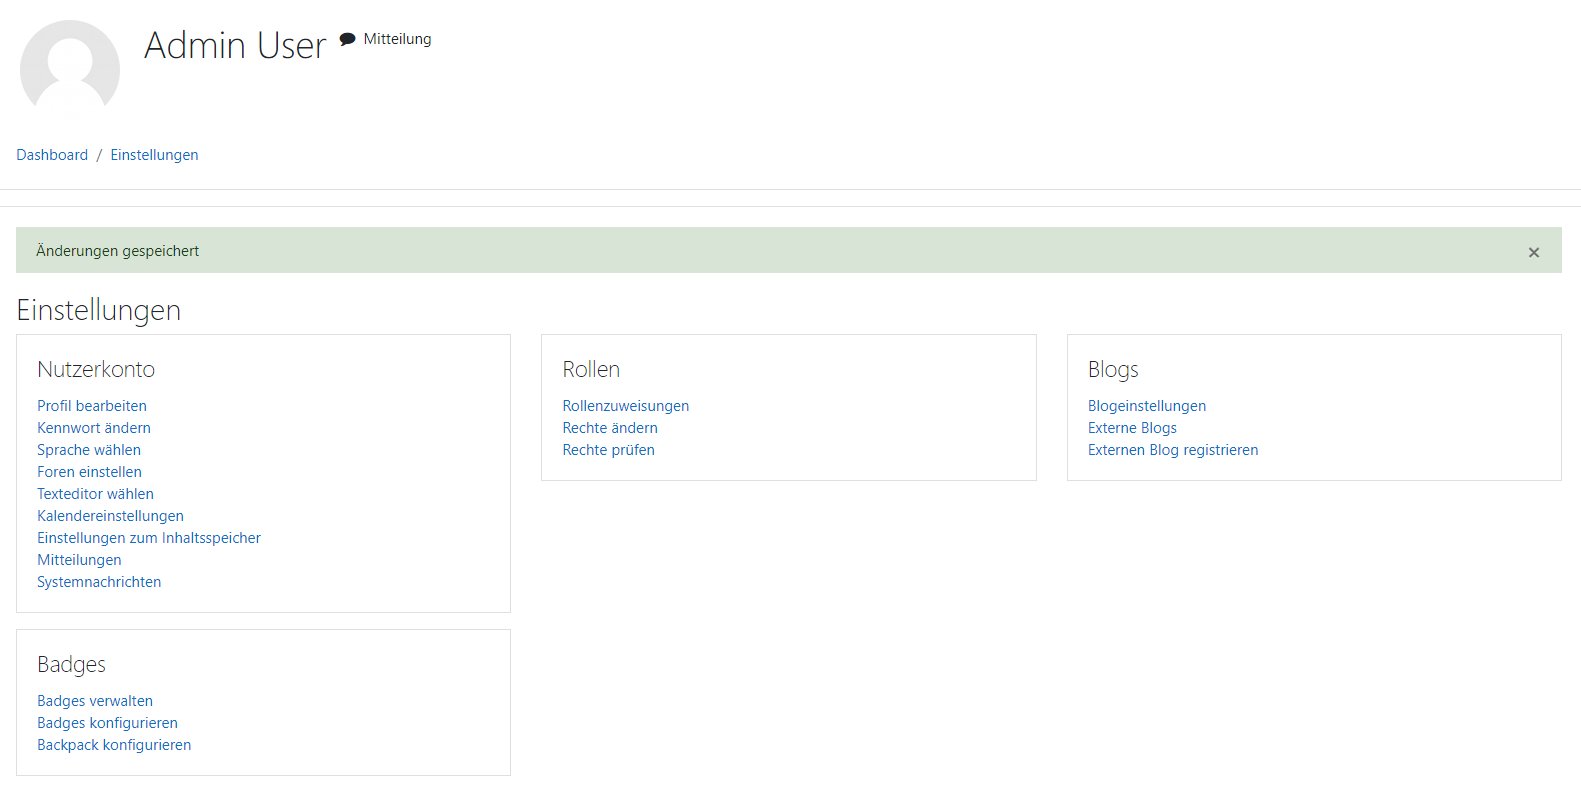
Task: Open Texteditor wählen
Action: pyautogui.click(x=95, y=494)
